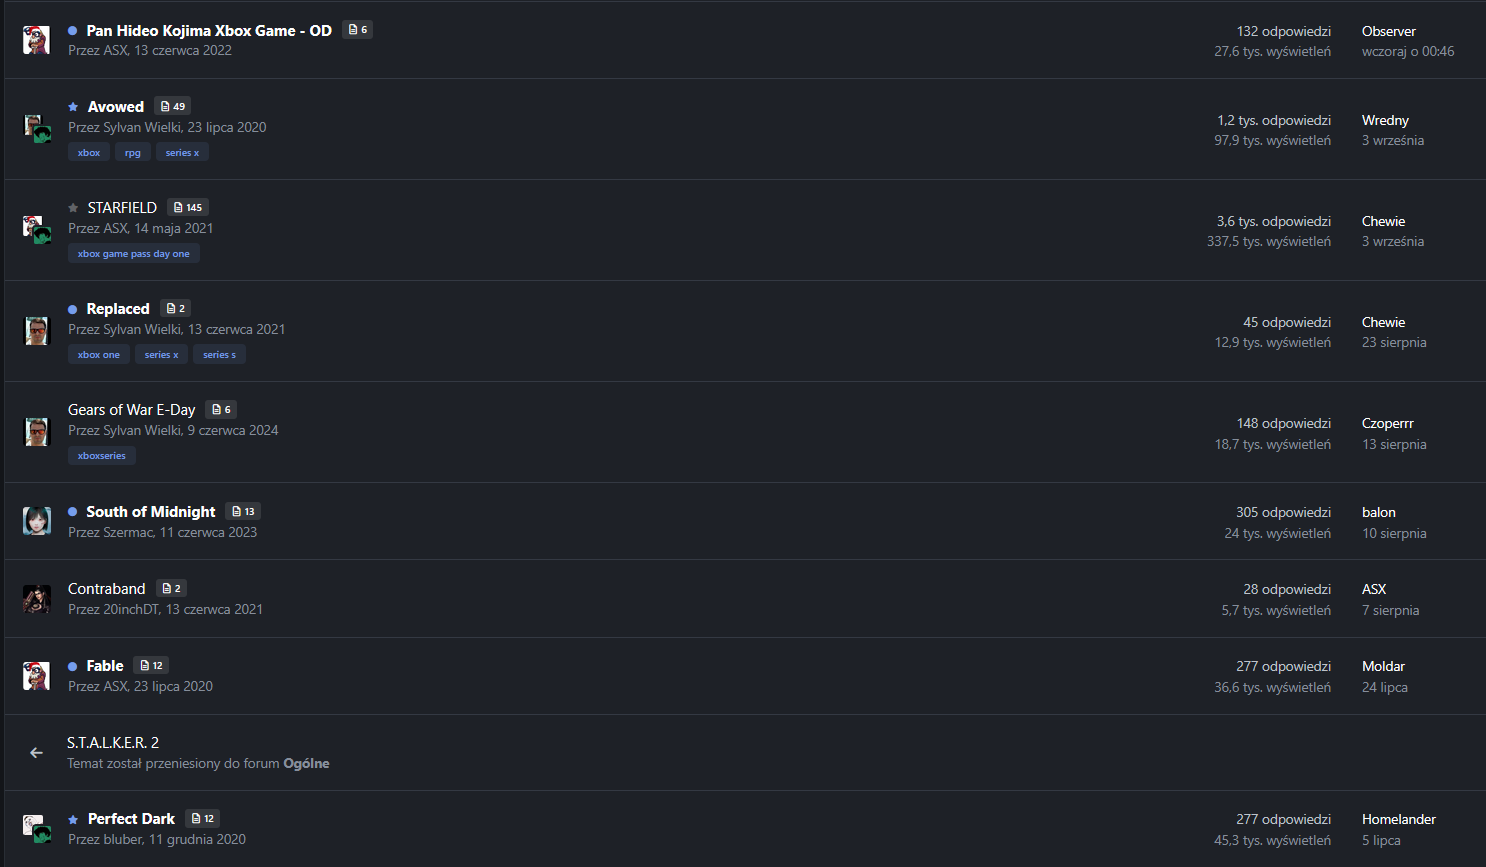1486x867 pixels.
Task: Filter by the 'xboxseries' tag
Action: point(102,456)
